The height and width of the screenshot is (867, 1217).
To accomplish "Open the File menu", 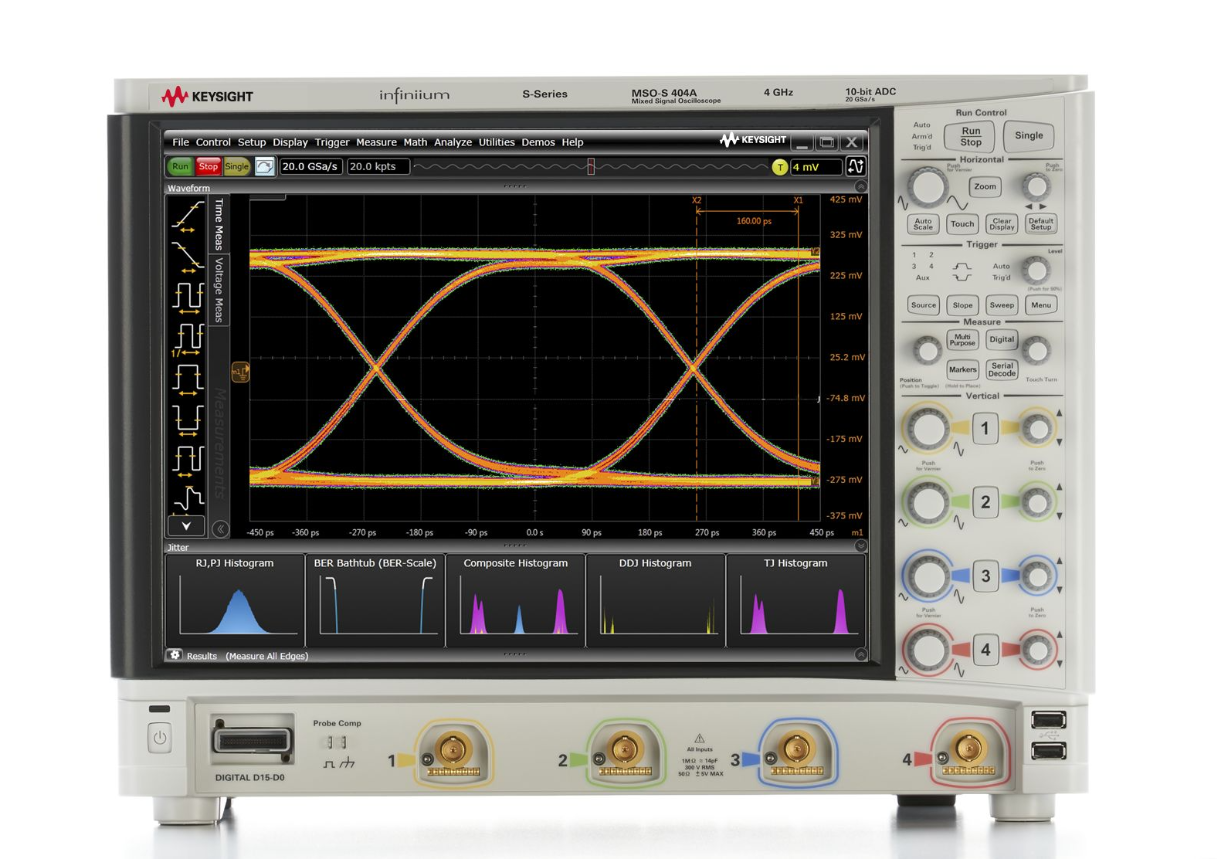I will (x=180, y=142).
